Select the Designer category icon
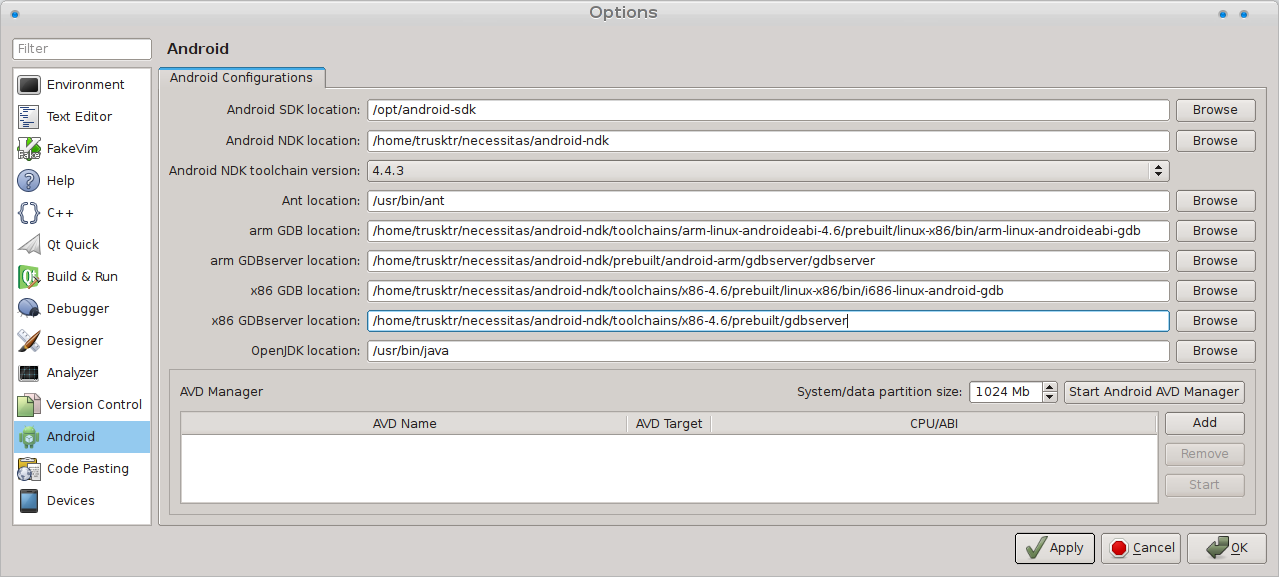This screenshot has width=1279, height=577. tap(29, 341)
